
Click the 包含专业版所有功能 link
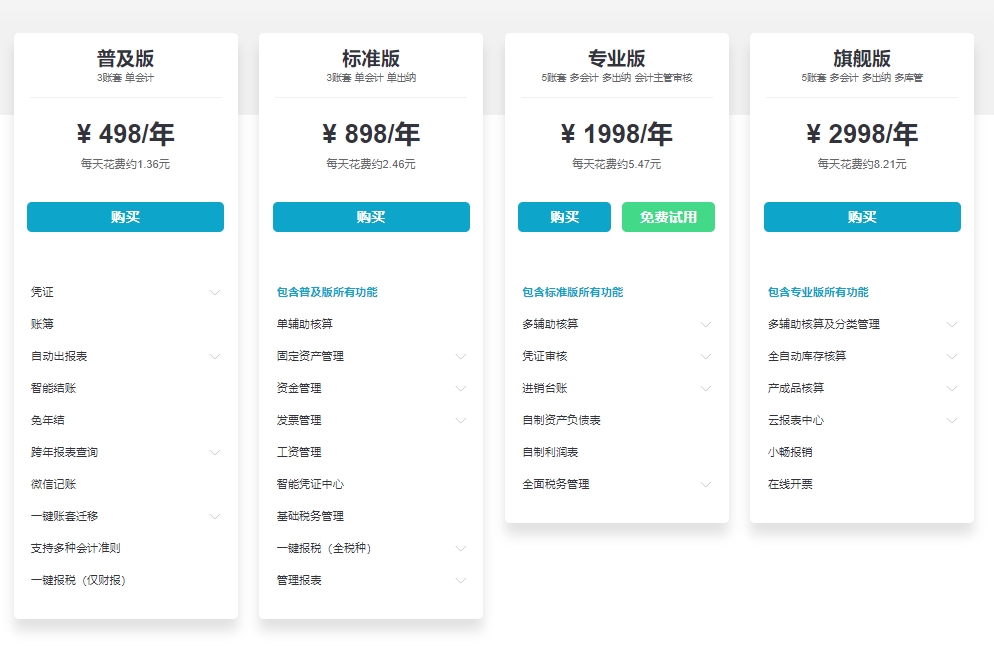818,292
